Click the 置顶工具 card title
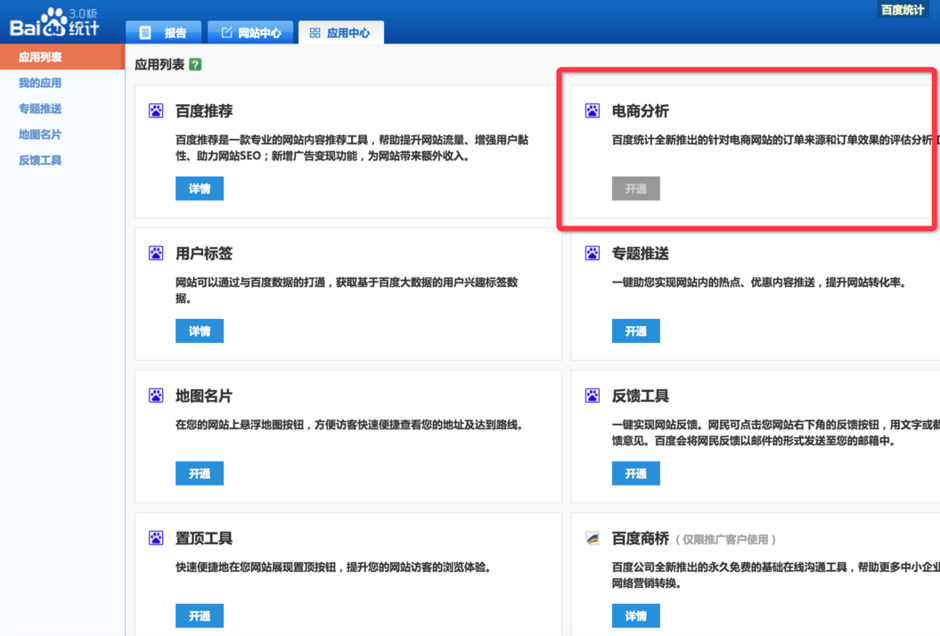 (204, 538)
